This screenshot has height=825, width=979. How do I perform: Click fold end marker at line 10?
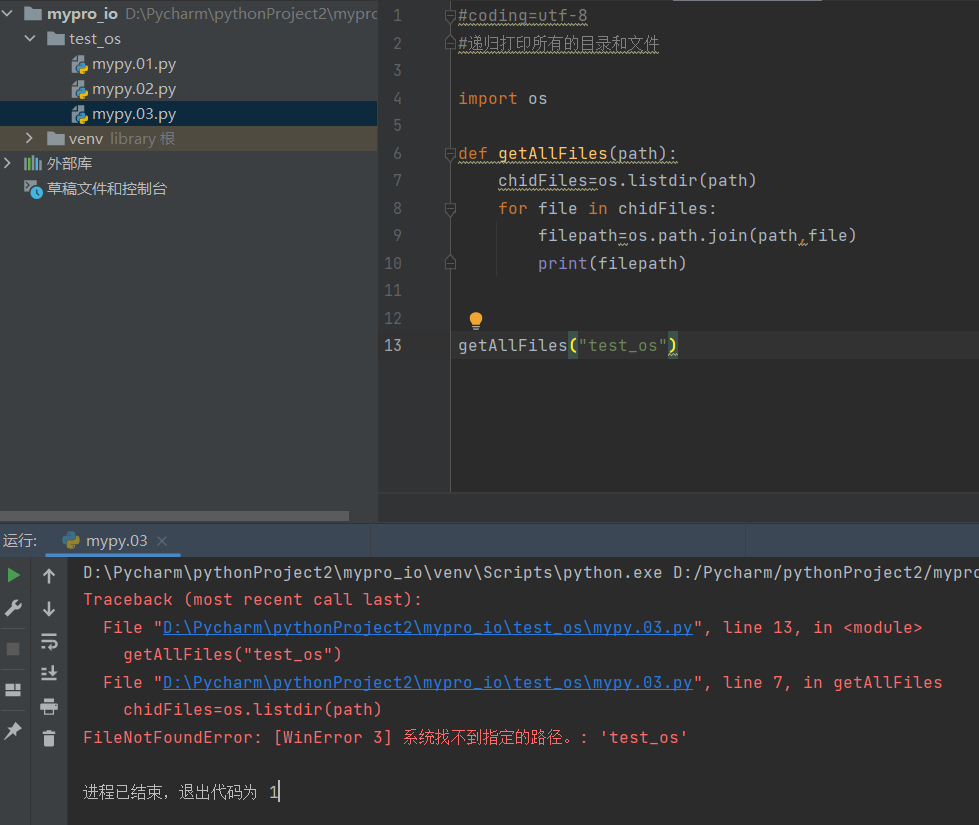click(450, 263)
